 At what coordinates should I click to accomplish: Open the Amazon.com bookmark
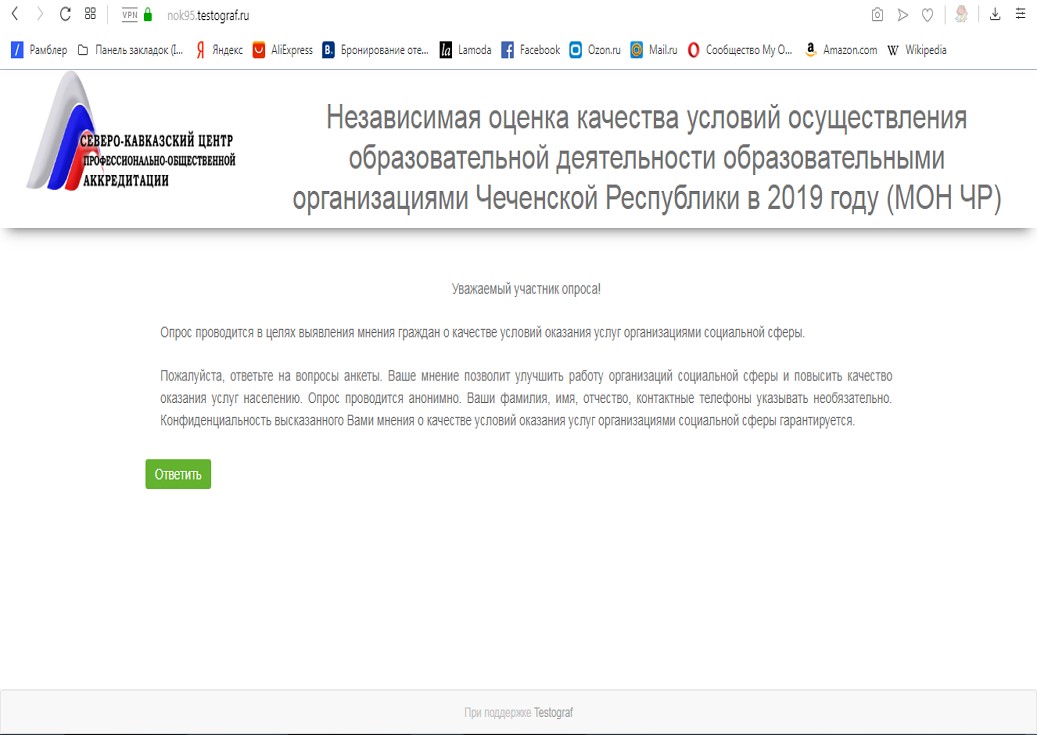click(841, 50)
